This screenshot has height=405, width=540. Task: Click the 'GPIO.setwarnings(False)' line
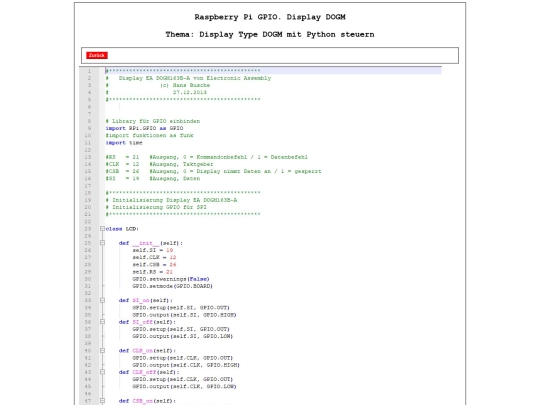pyautogui.click(x=171, y=279)
